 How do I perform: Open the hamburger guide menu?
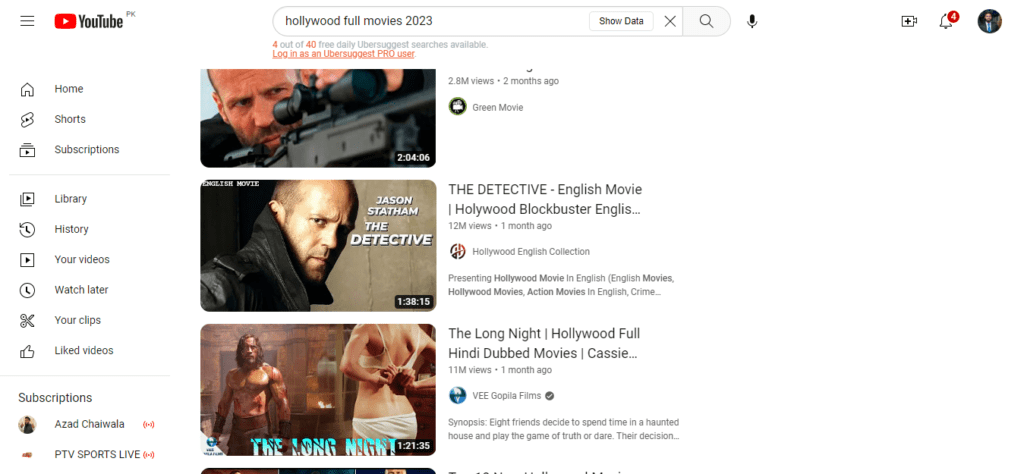27,21
